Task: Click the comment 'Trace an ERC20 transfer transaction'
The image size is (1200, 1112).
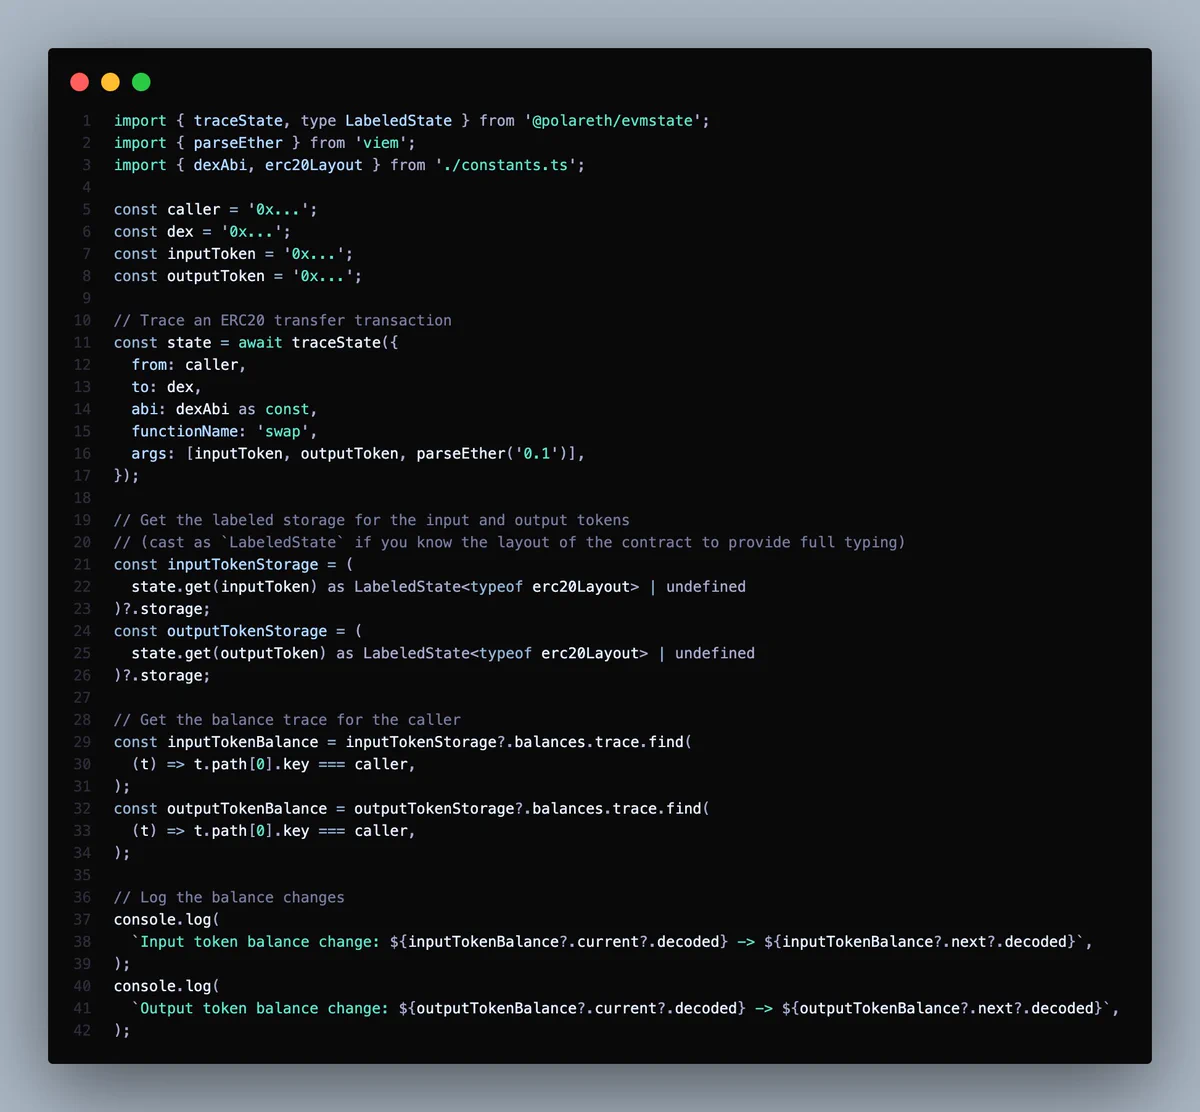Action: click(283, 321)
